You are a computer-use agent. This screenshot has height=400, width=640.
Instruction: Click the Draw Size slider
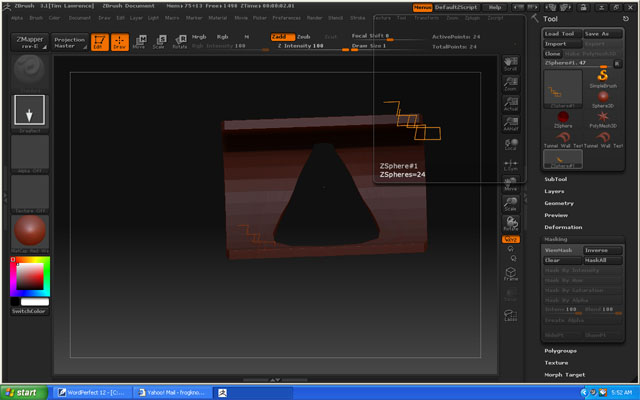click(386, 46)
